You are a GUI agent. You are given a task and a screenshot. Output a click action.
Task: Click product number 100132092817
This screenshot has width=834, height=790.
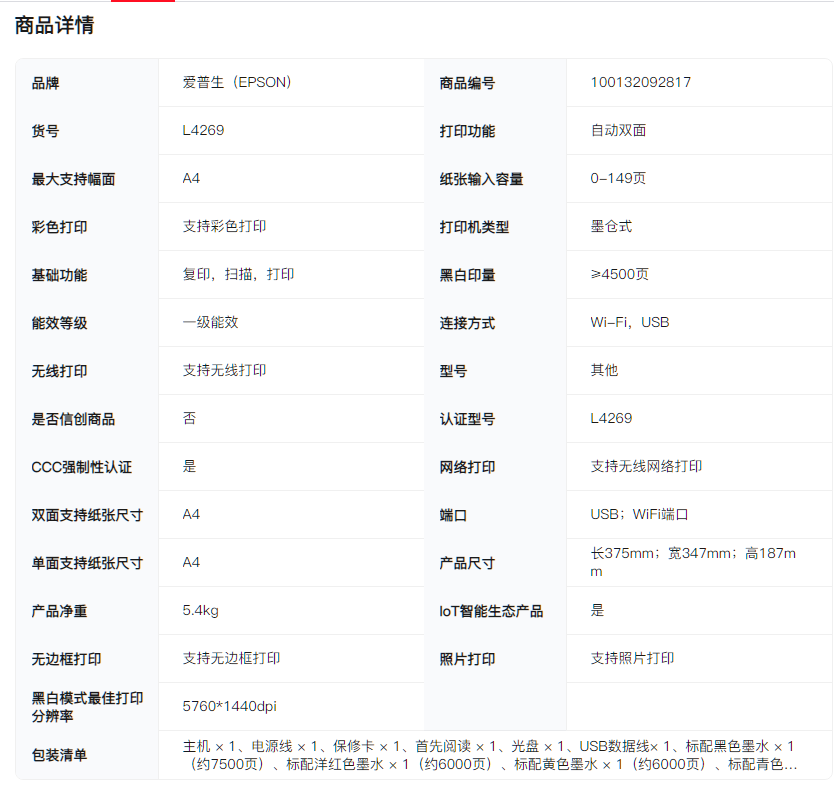pos(640,82)
